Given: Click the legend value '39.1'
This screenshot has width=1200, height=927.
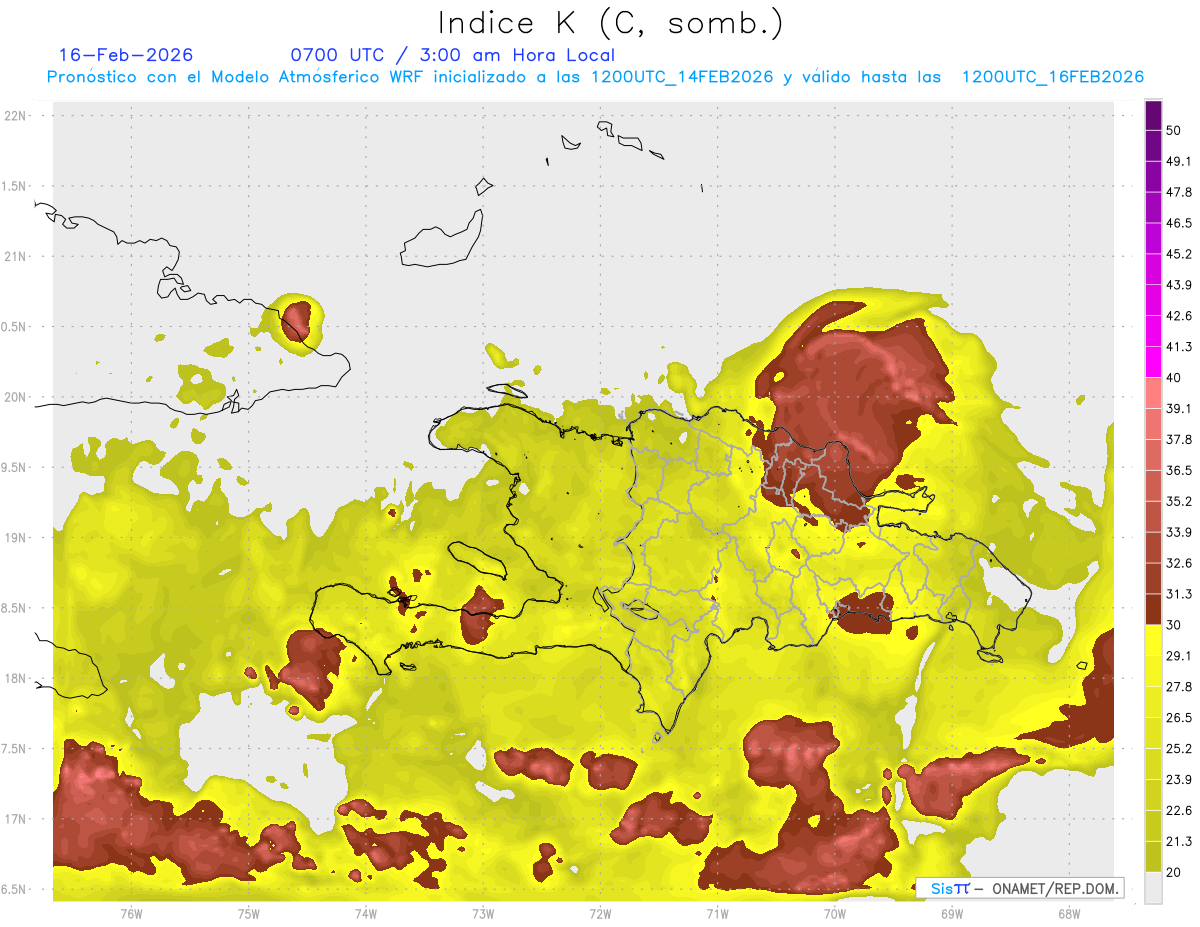Looking at the screenshot, I should (1179, 408).
